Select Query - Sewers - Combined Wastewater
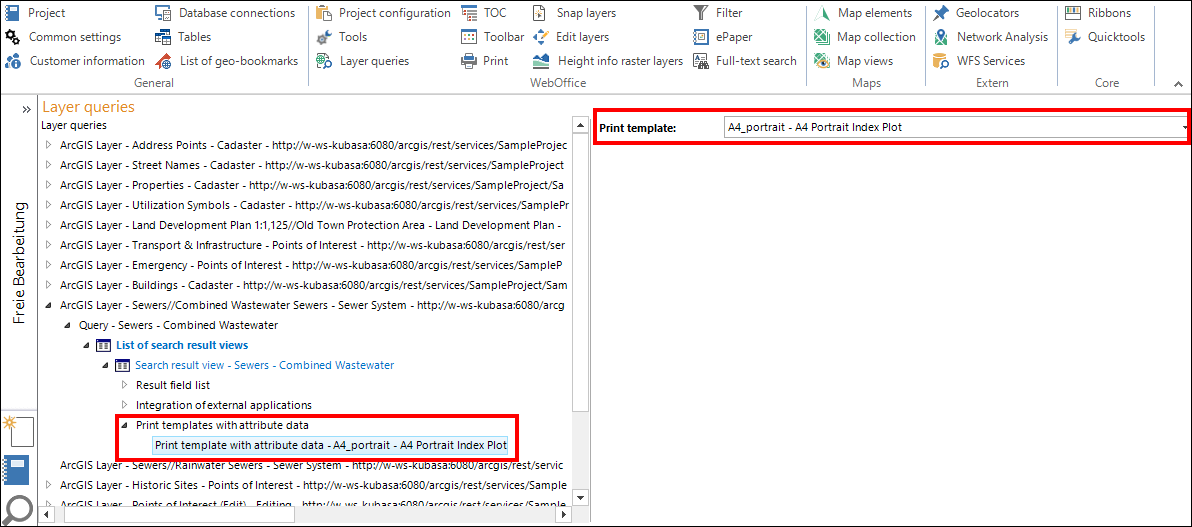This screenshot has height=527, width=1192. (178, 325)
